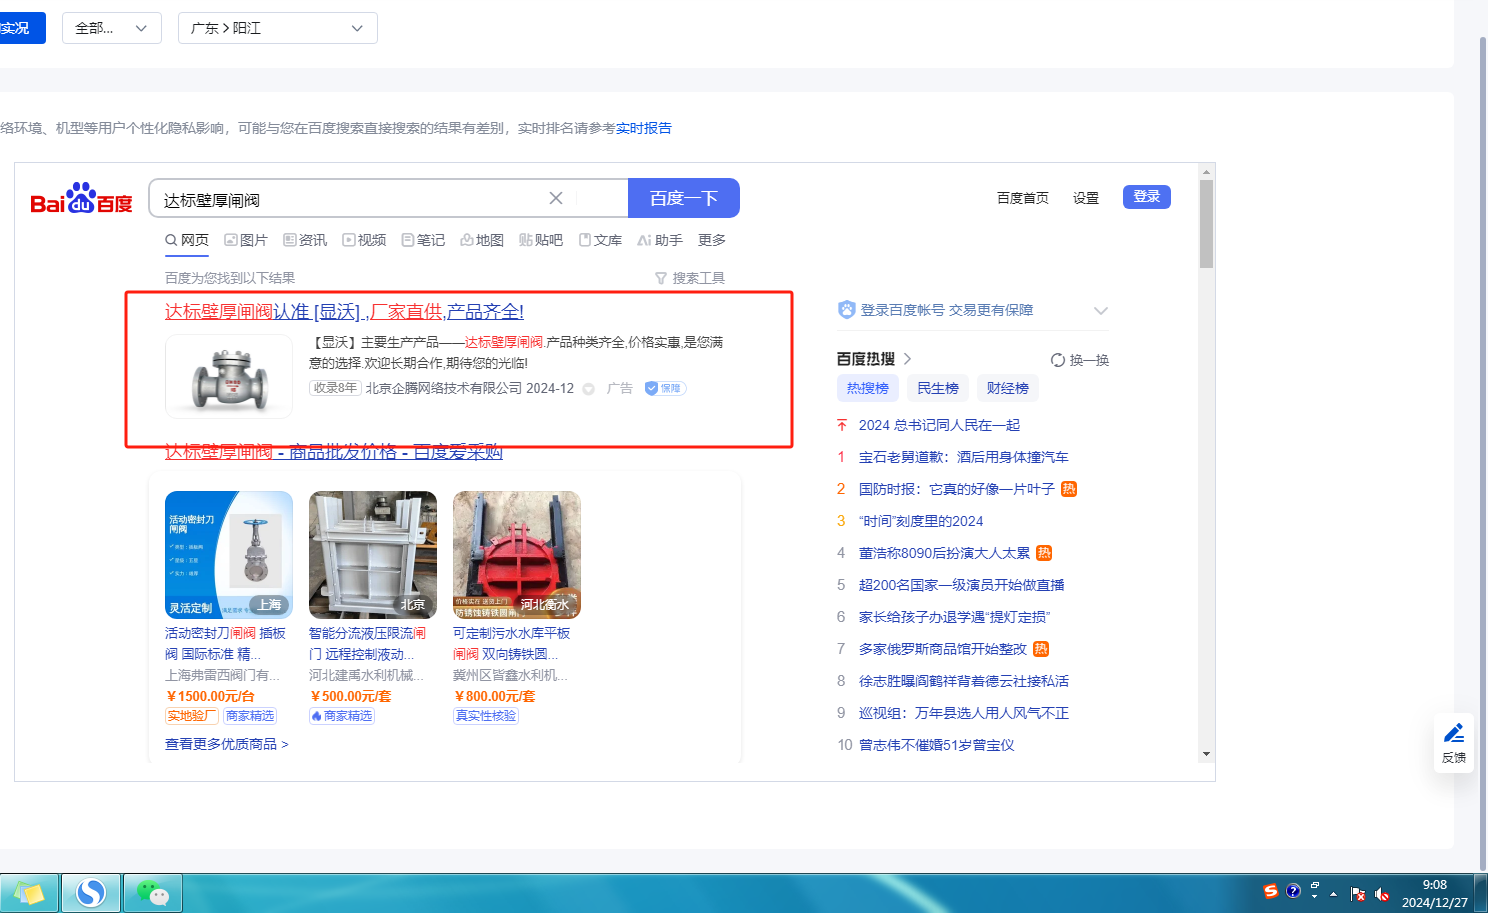Open hot search 宝石老舅道歉
Image resolution: width=1488 pixels, height=913 pixels.
point(963,457)
